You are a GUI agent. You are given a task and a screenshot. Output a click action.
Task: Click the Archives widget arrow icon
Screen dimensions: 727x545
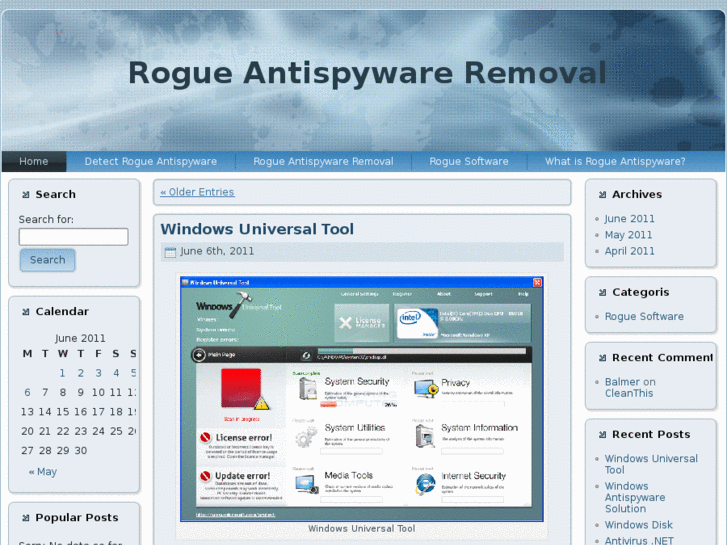click(x=602, y=195)
